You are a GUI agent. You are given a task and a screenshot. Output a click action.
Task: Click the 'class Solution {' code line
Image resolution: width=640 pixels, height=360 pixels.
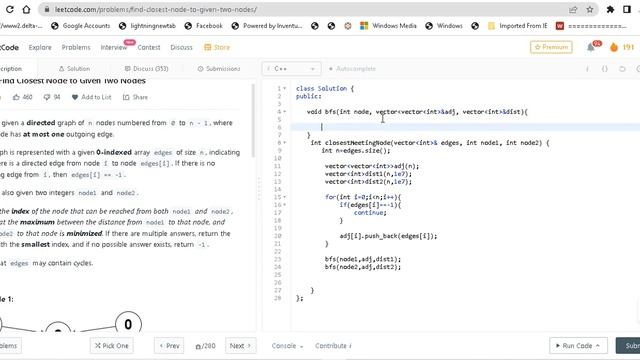(x=325, y=89)
